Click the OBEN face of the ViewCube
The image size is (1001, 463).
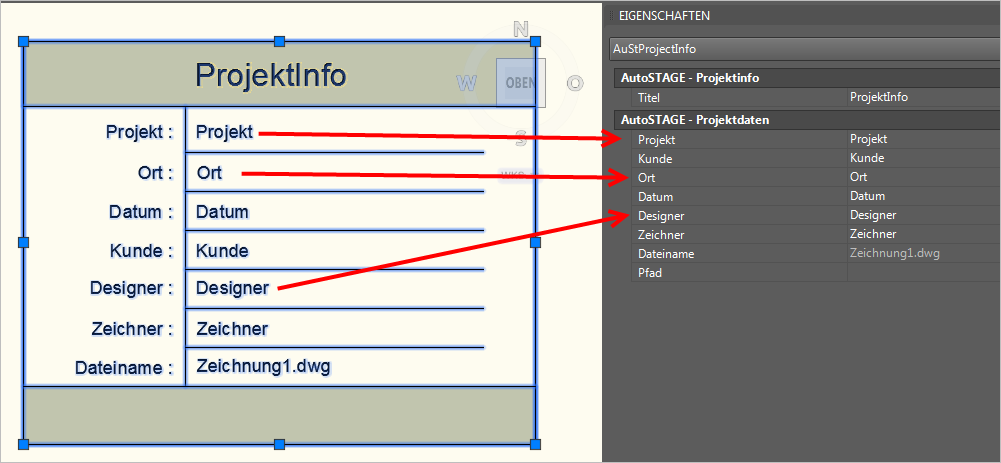[520, 82]
